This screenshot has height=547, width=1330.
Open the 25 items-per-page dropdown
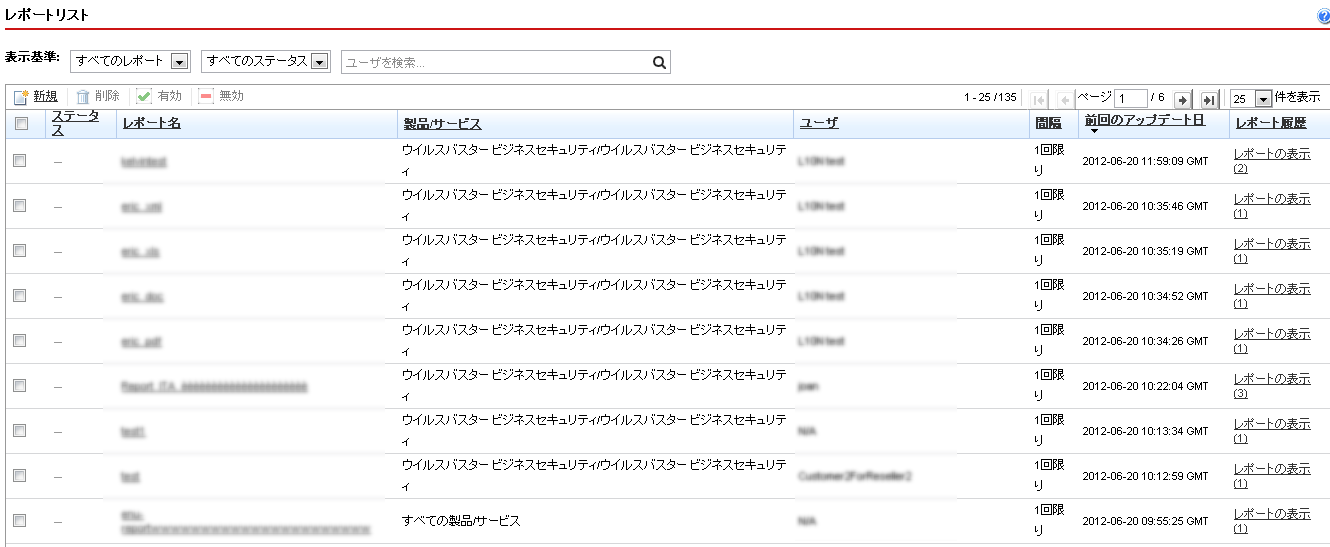point(1250,99)
